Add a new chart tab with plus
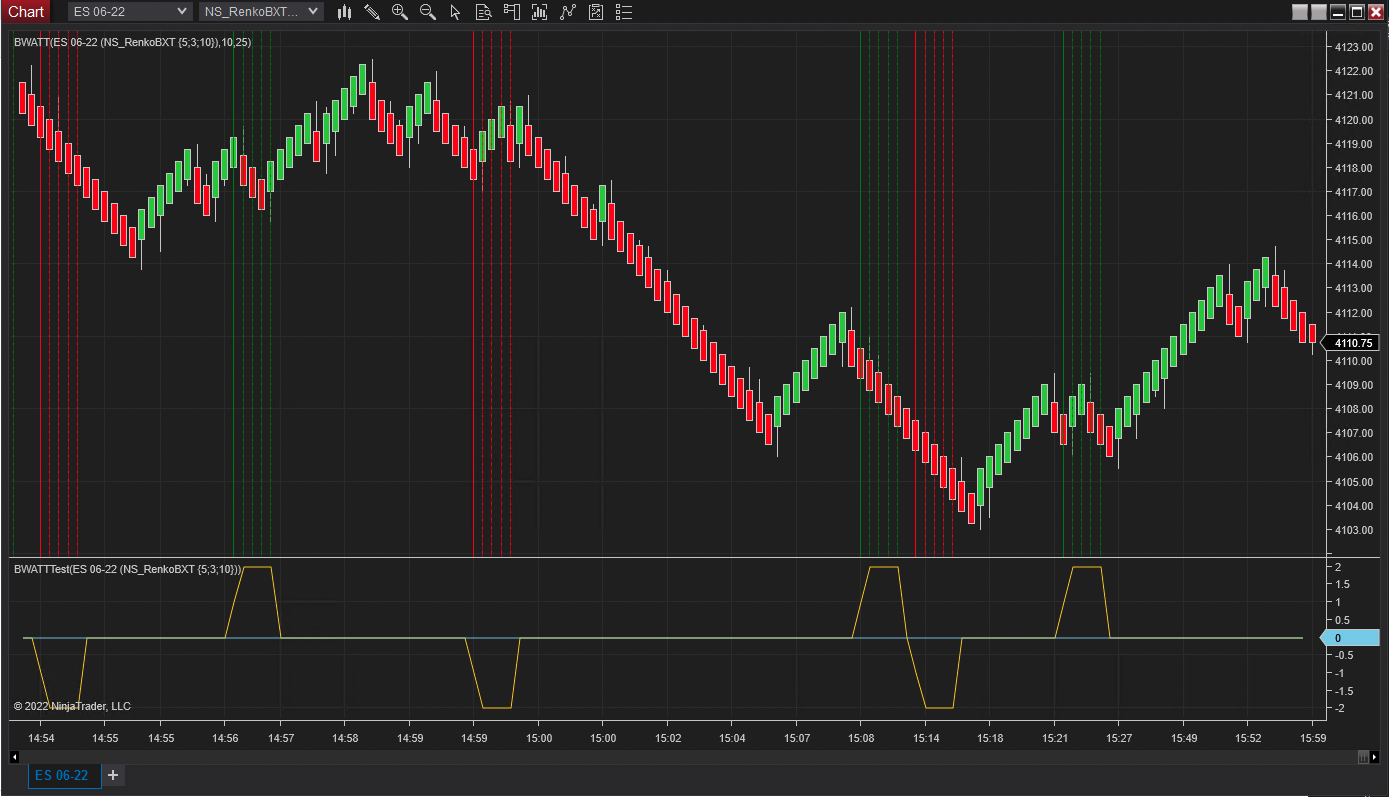This screenshot has width=1389, height=797. [x=113, y=775]
